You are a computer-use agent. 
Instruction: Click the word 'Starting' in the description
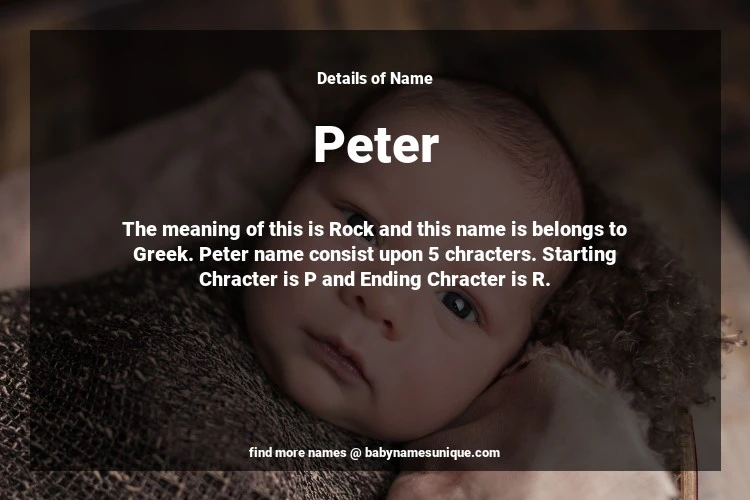579,255
